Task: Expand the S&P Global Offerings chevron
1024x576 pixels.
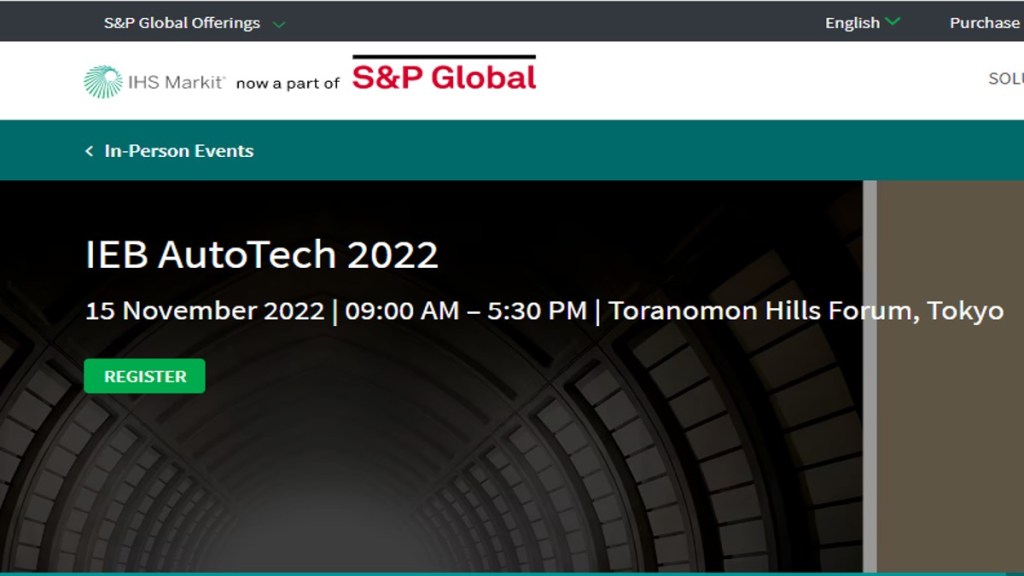Action: 279,24
